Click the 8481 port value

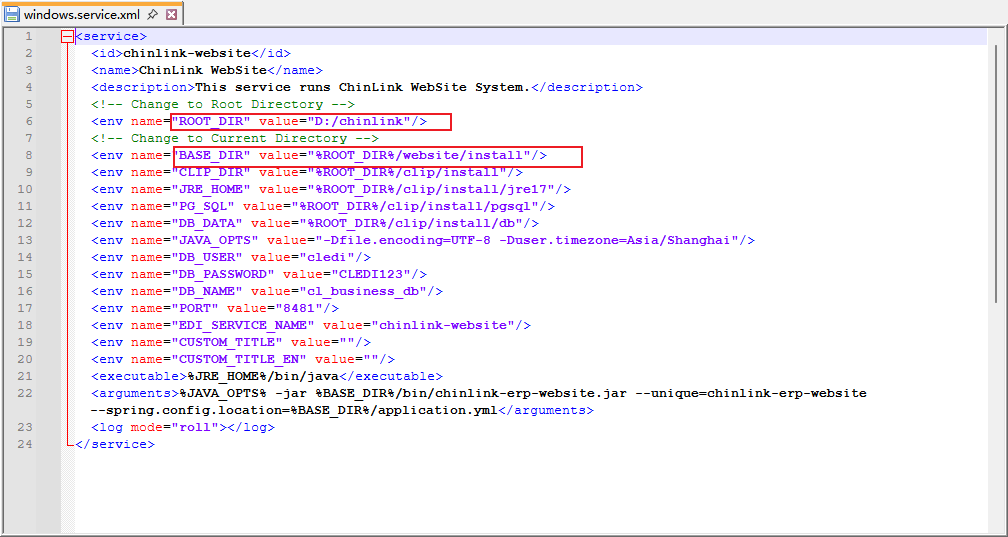click(x=298, y=308)
